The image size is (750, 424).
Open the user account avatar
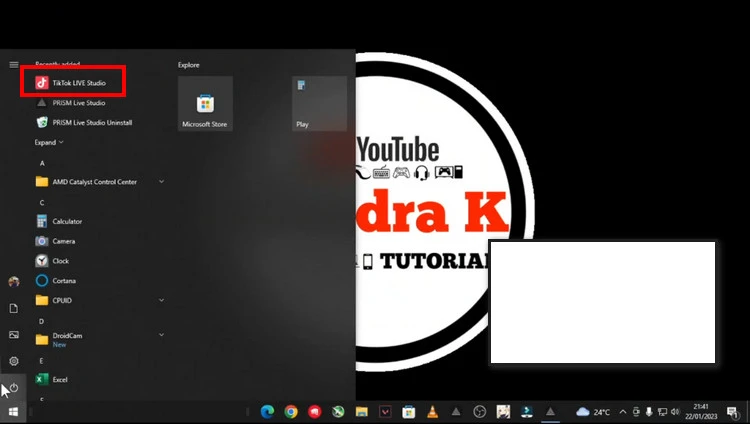click(14, 282)
